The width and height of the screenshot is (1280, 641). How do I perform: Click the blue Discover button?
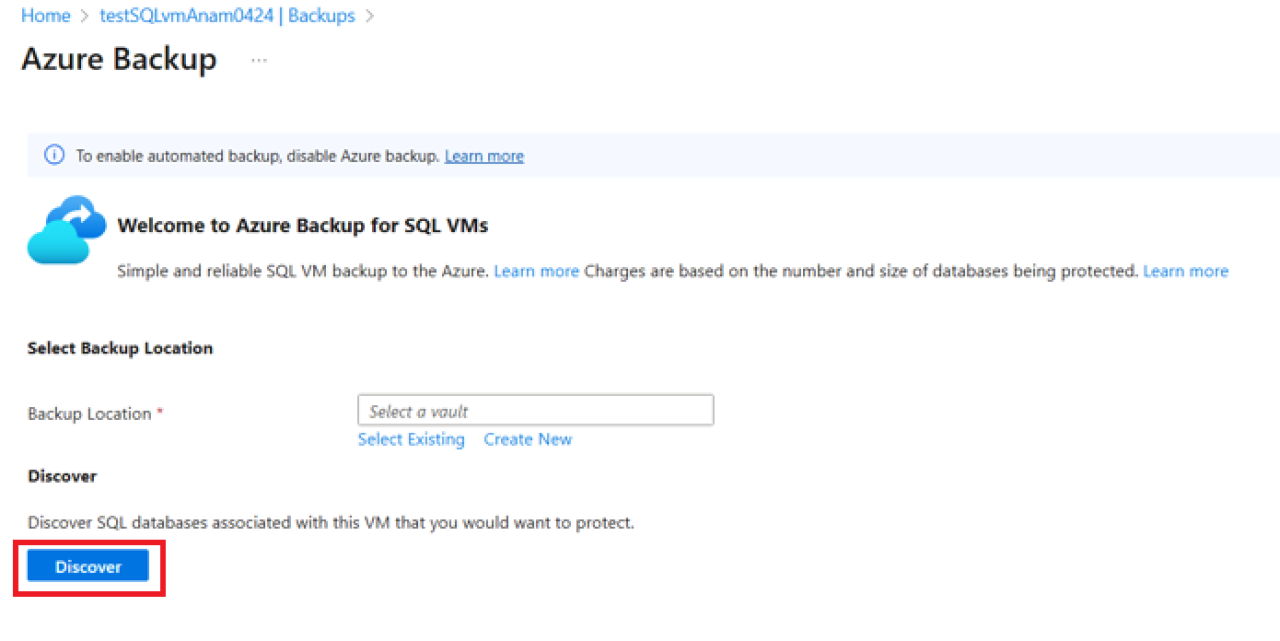(x=88, y=567)
